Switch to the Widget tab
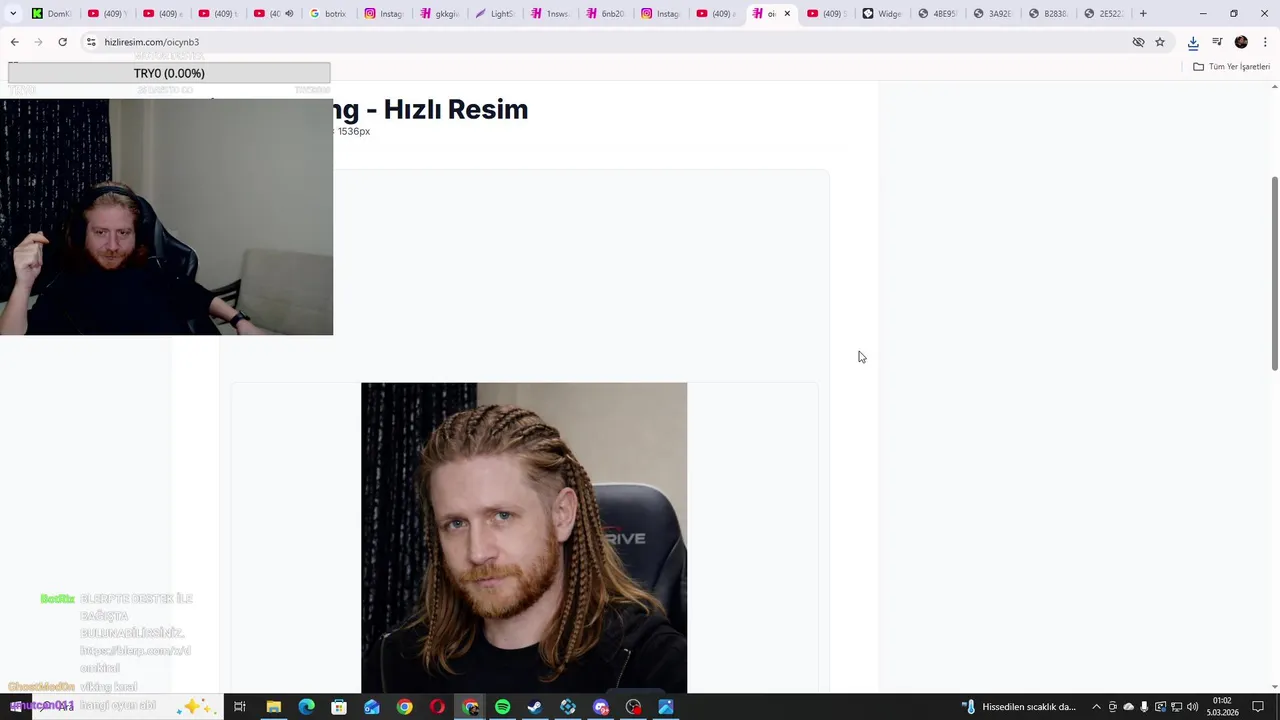1280x720 pixels. pyautogui.click(x=881, y=14)
